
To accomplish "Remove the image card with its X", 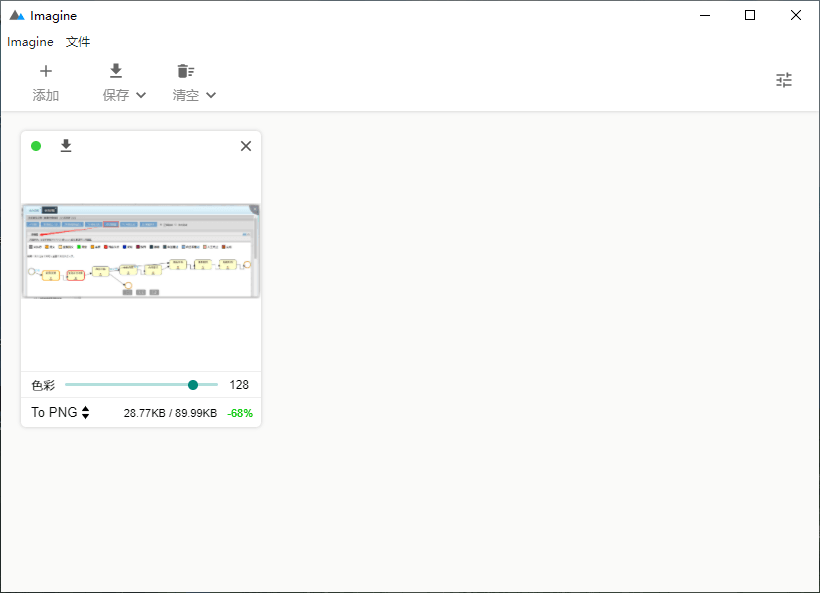I will (x=246, y=146).
